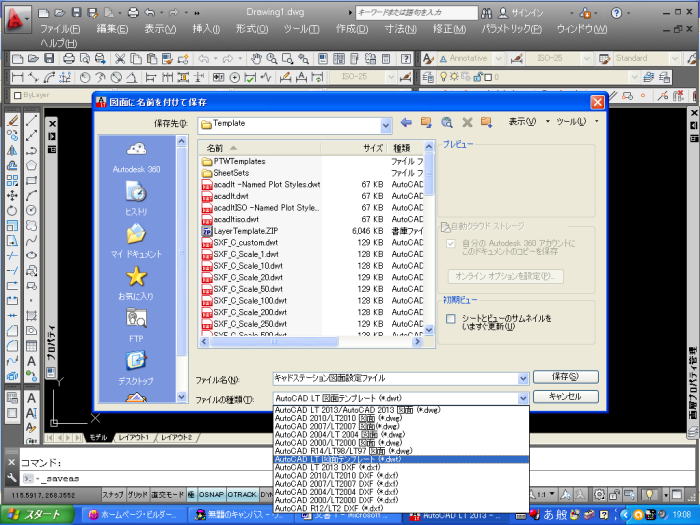Image resolution: width=700 pixels, height=525 pixels.
Task: Click the 保存(S) save button
Action: (x=565, y=376)
